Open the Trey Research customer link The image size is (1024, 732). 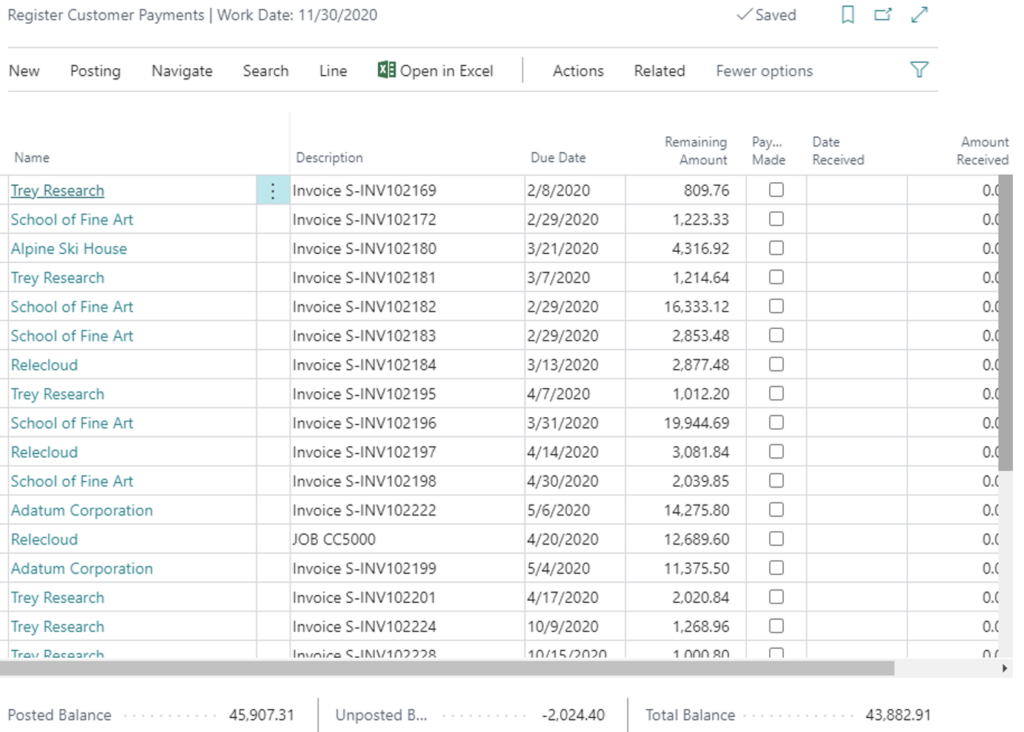click(x=57, y=190)
